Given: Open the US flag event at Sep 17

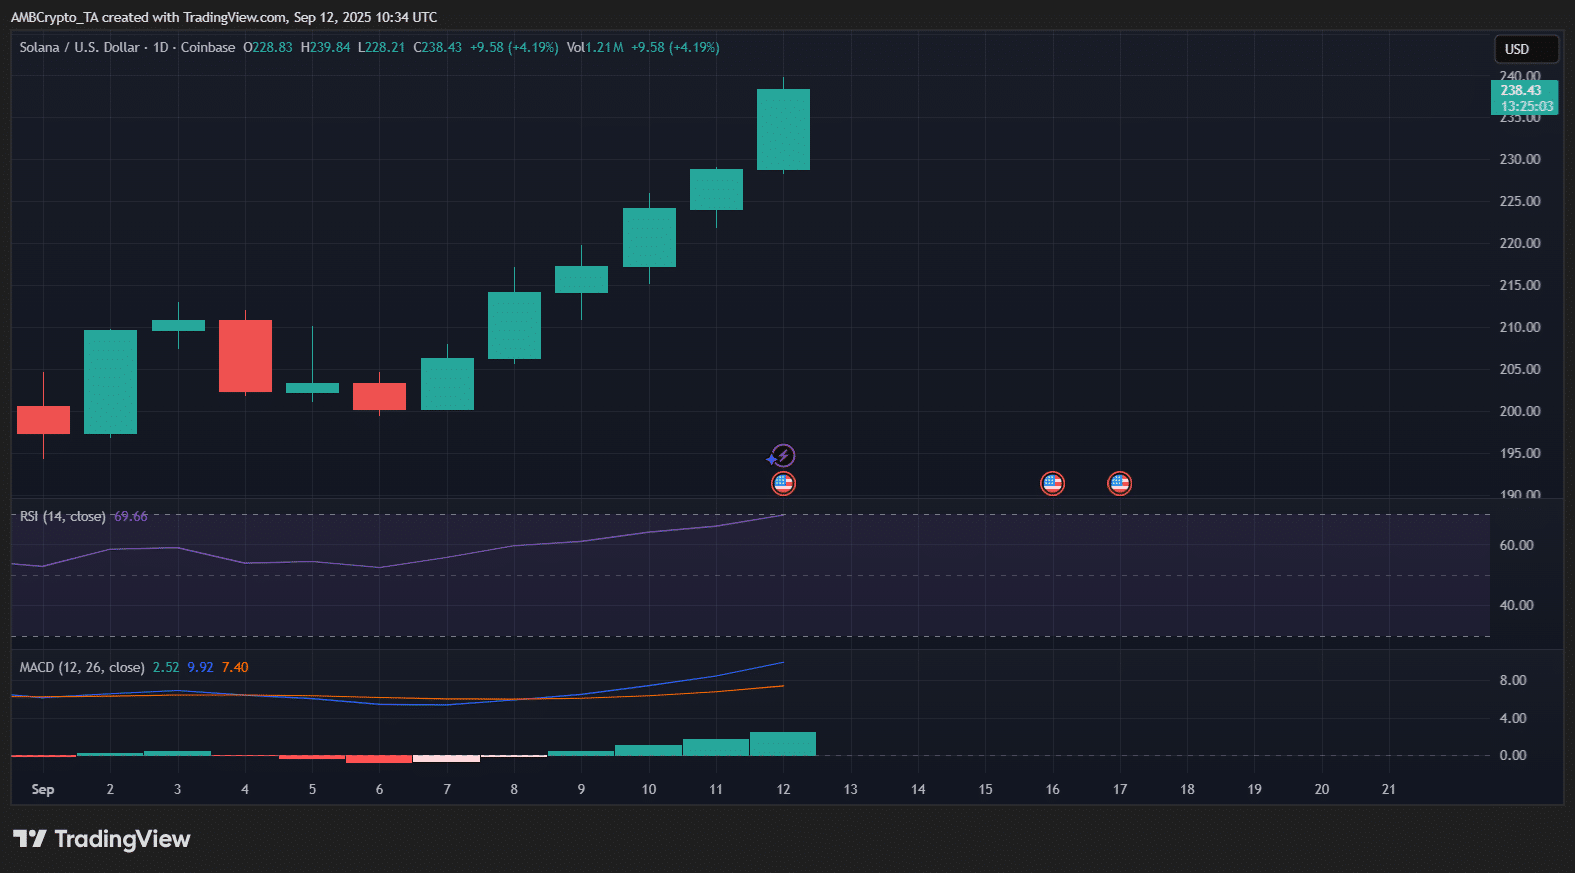Looking at the screenshot, I should tap(1119, 484).
